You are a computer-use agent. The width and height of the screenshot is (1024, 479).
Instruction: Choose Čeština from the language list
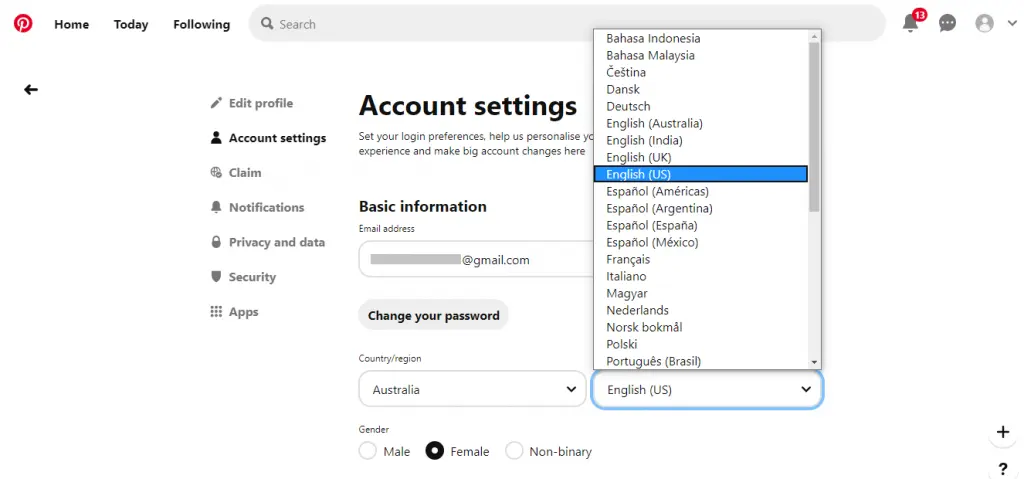click(x=701, y=73)
